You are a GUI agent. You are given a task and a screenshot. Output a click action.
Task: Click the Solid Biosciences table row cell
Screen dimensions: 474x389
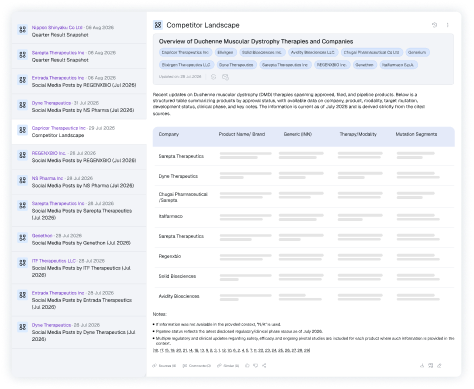pyautogui.click(x=177, y=276)
